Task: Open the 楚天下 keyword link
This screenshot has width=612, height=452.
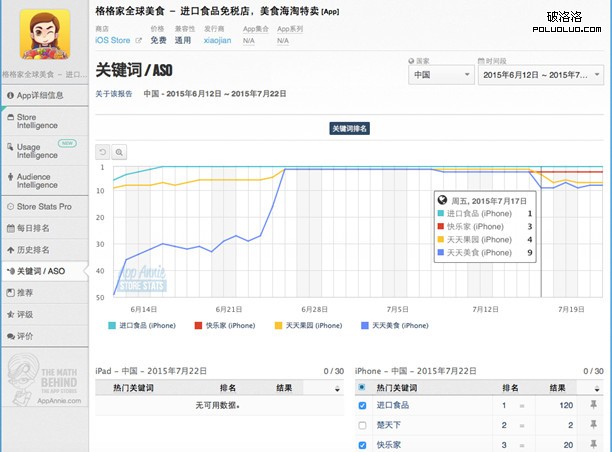Action: coord(388,425)
